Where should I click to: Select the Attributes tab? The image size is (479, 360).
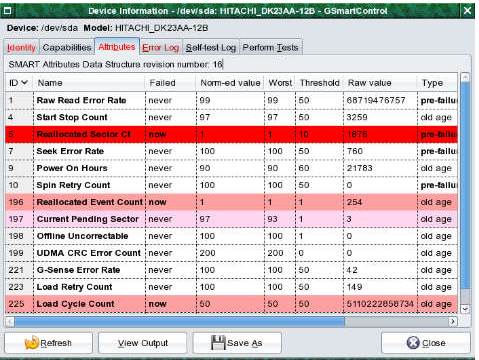tap(117, 47)
